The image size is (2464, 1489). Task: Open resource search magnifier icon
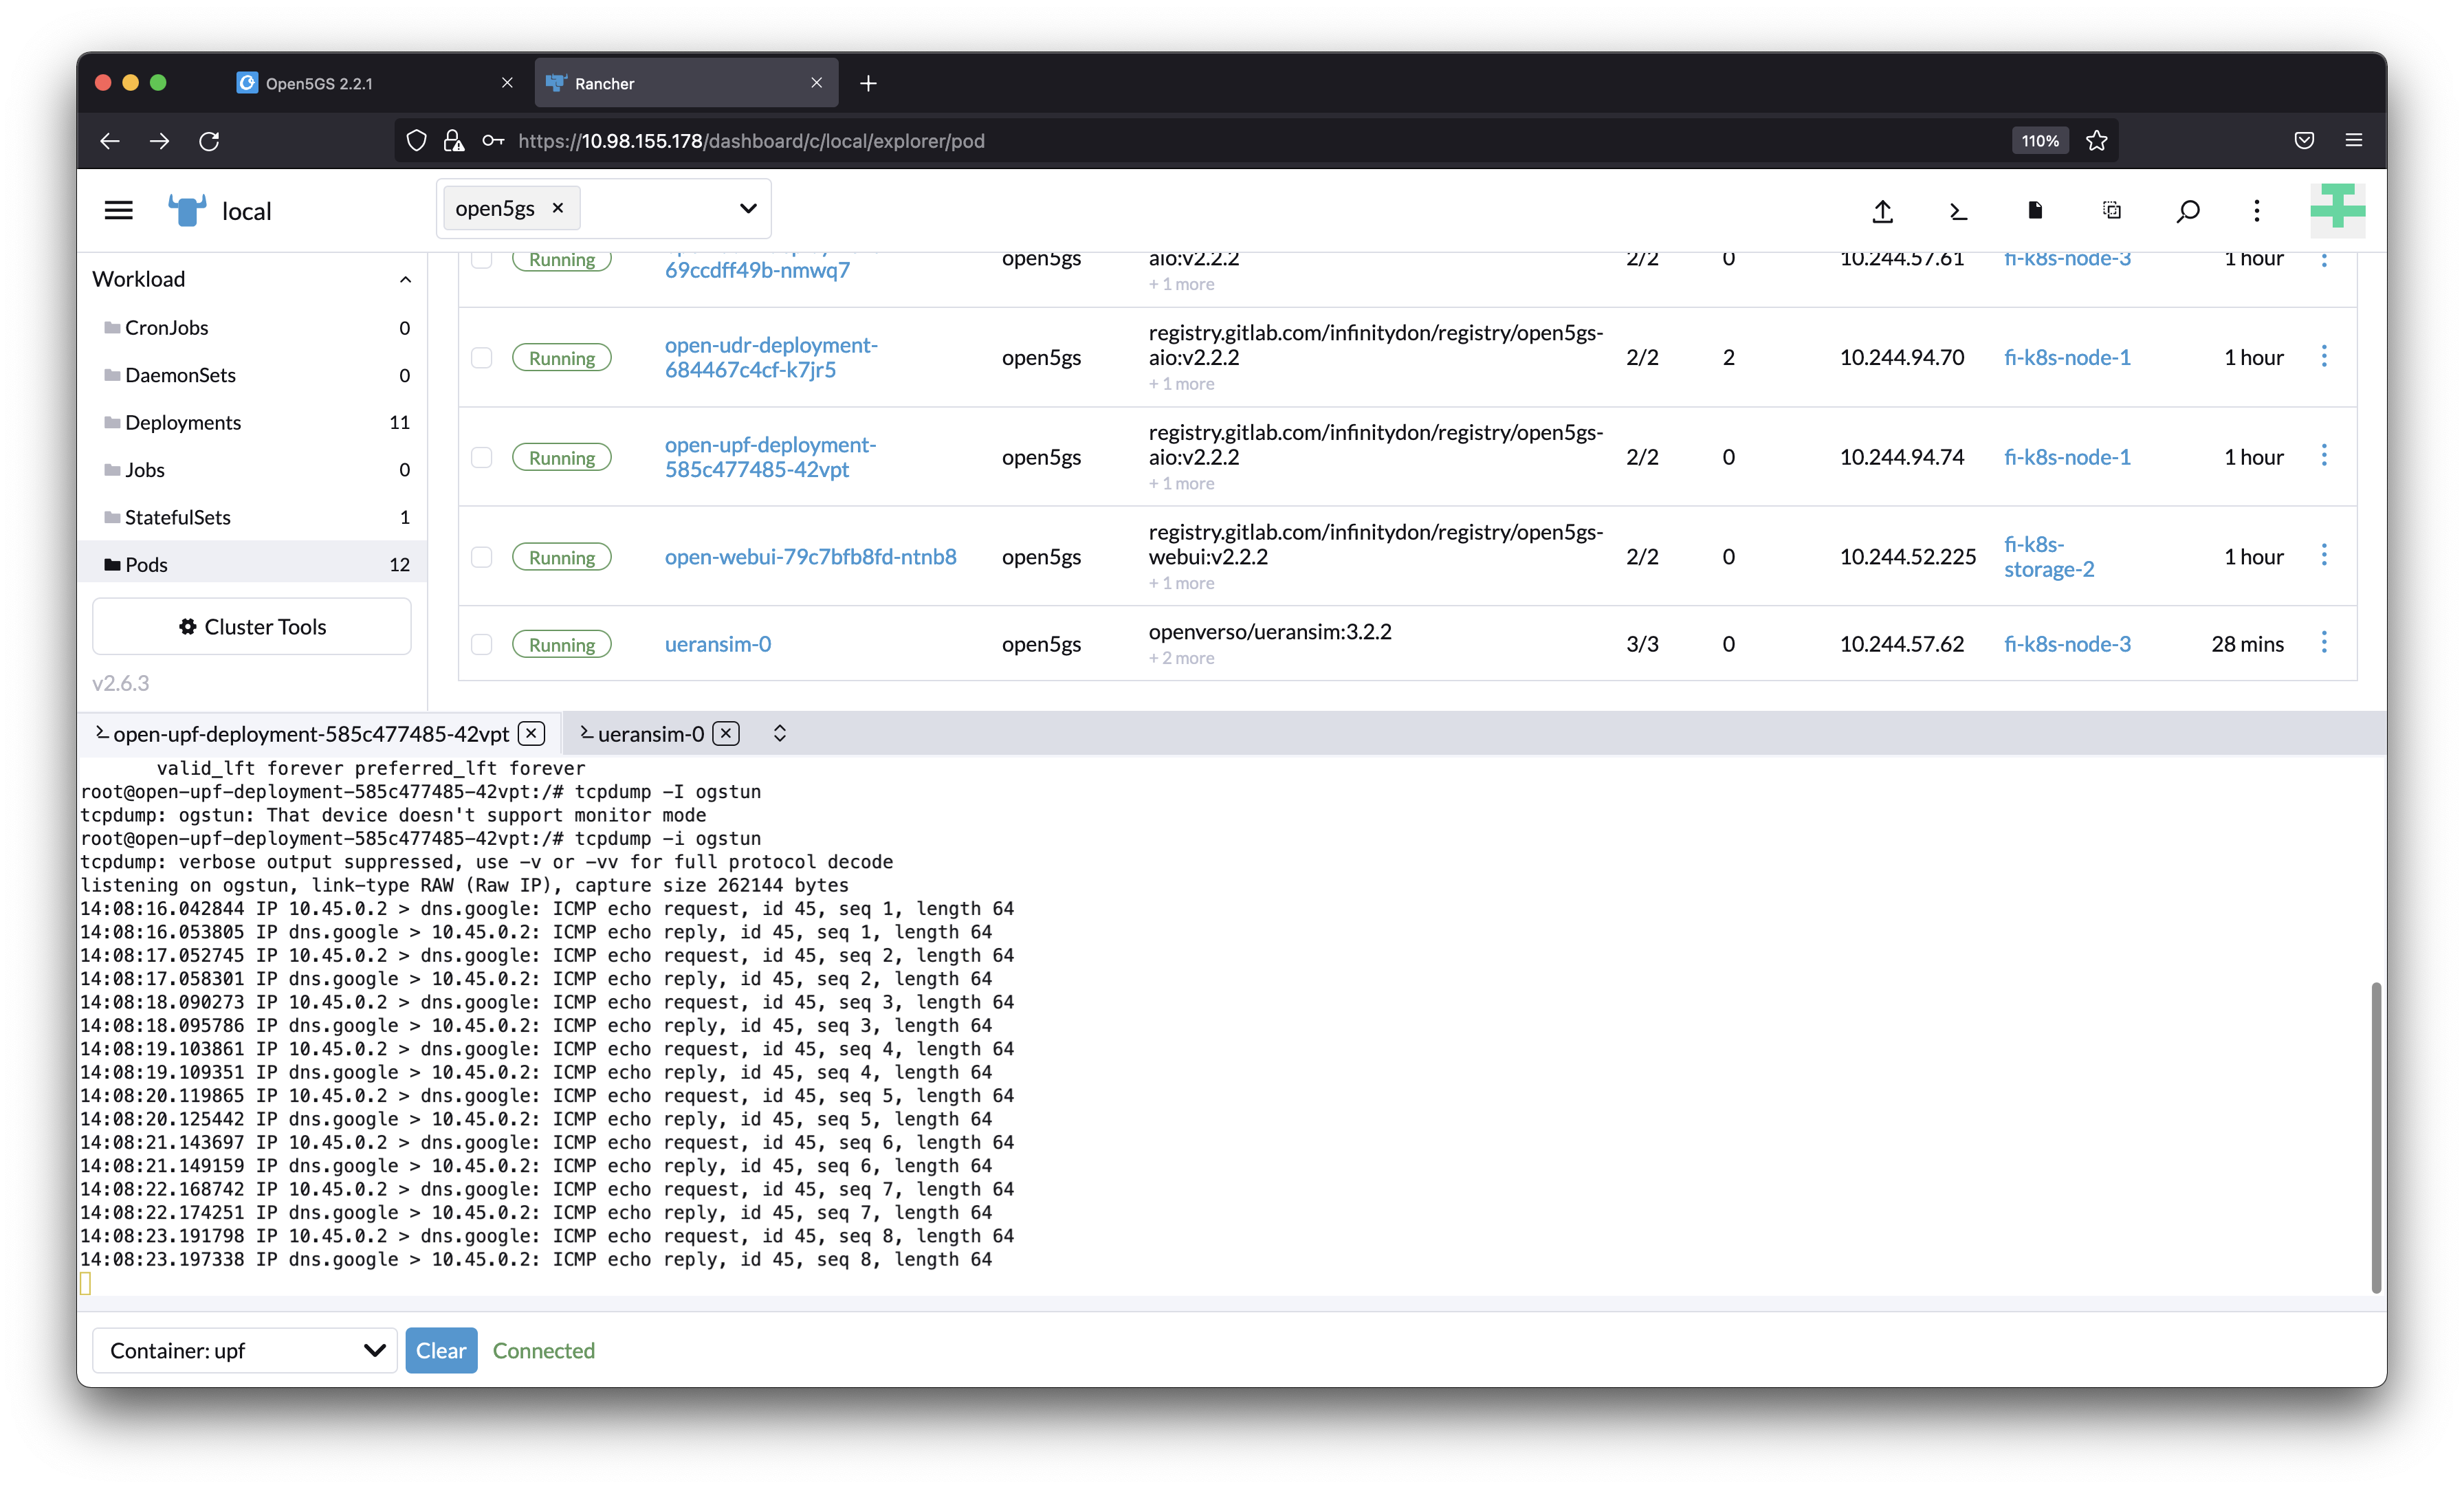pos(2187,211)
